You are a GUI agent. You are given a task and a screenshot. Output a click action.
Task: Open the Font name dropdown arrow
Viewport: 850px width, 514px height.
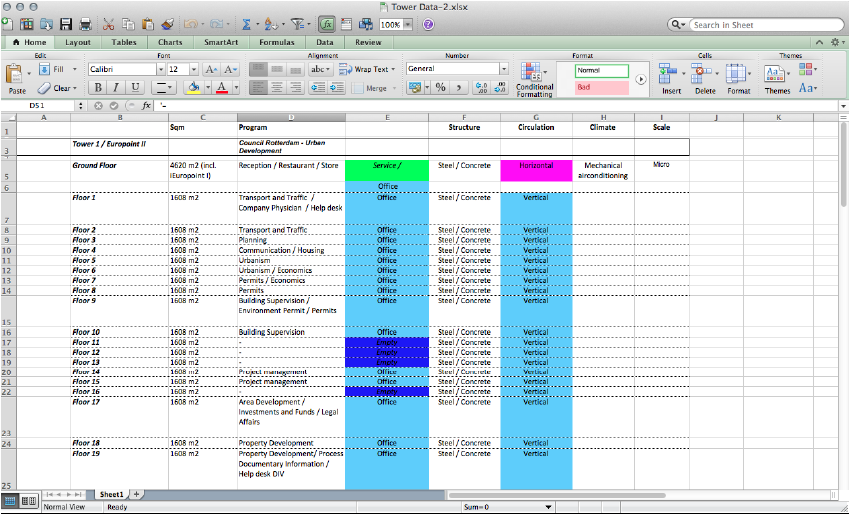click(x=160, y=69)
